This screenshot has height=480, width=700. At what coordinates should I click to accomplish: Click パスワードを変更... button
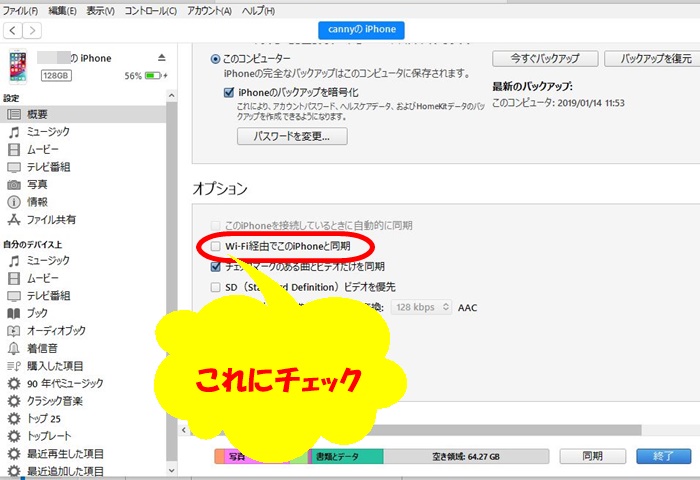click(292, 136)
